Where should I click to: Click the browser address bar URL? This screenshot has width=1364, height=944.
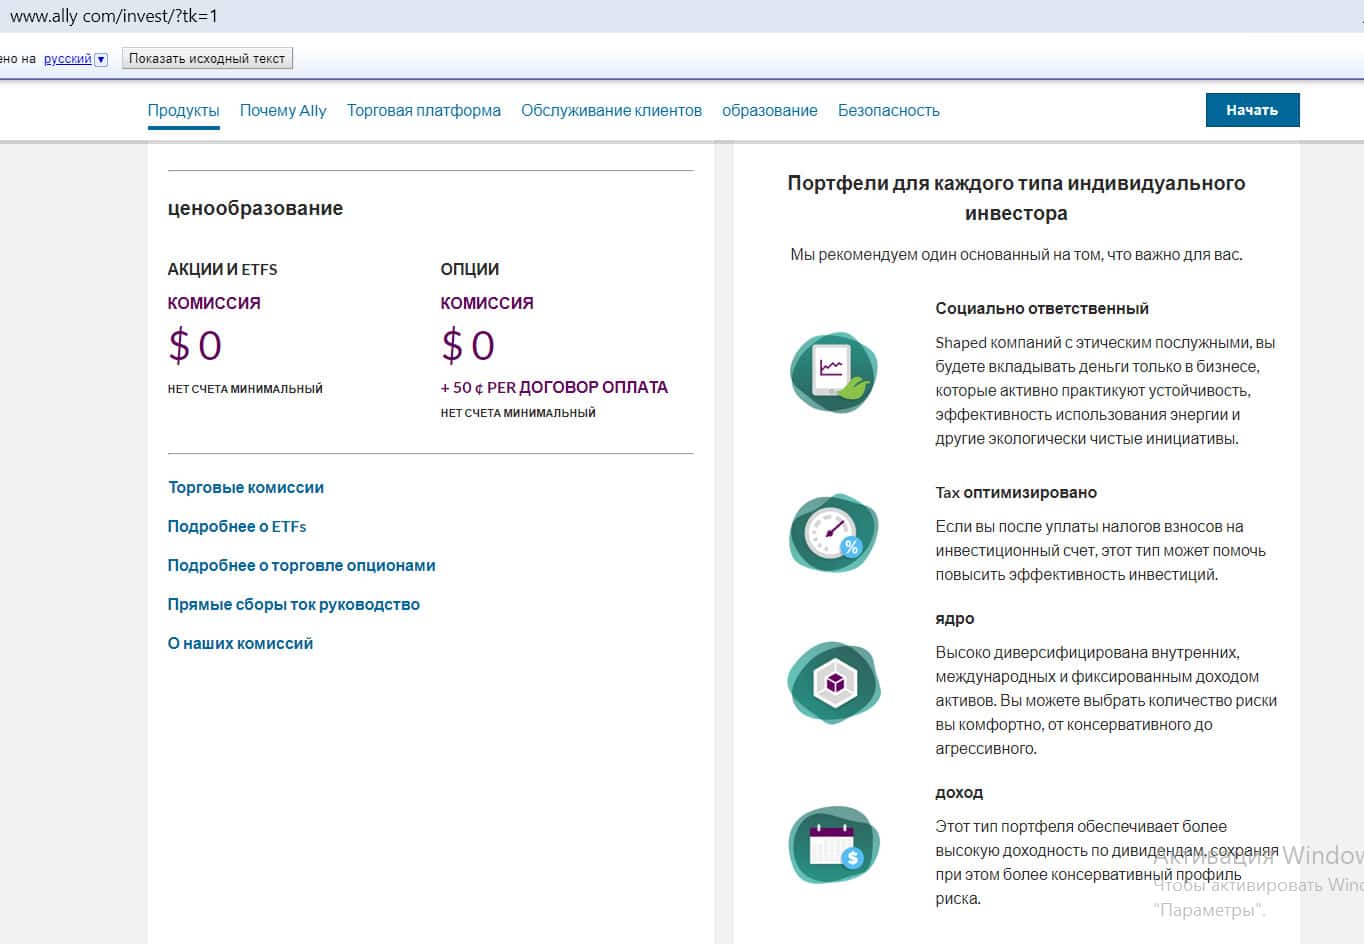(x=114, y=16)
